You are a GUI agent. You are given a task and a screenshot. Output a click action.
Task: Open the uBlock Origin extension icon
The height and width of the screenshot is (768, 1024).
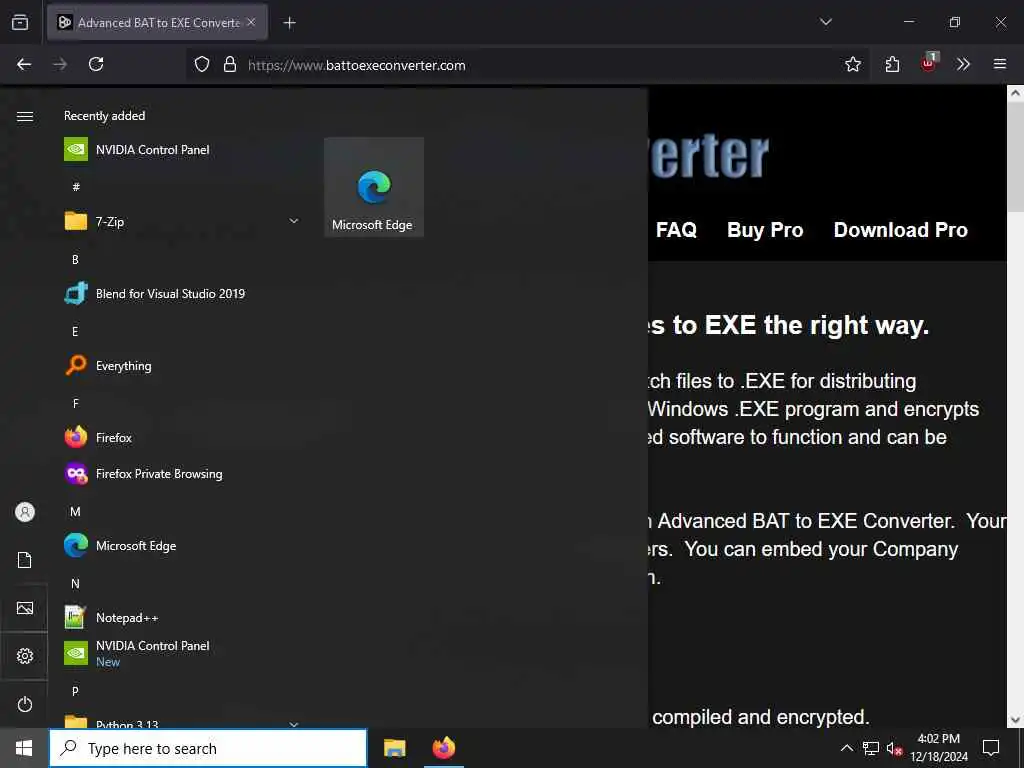point(929,63)
